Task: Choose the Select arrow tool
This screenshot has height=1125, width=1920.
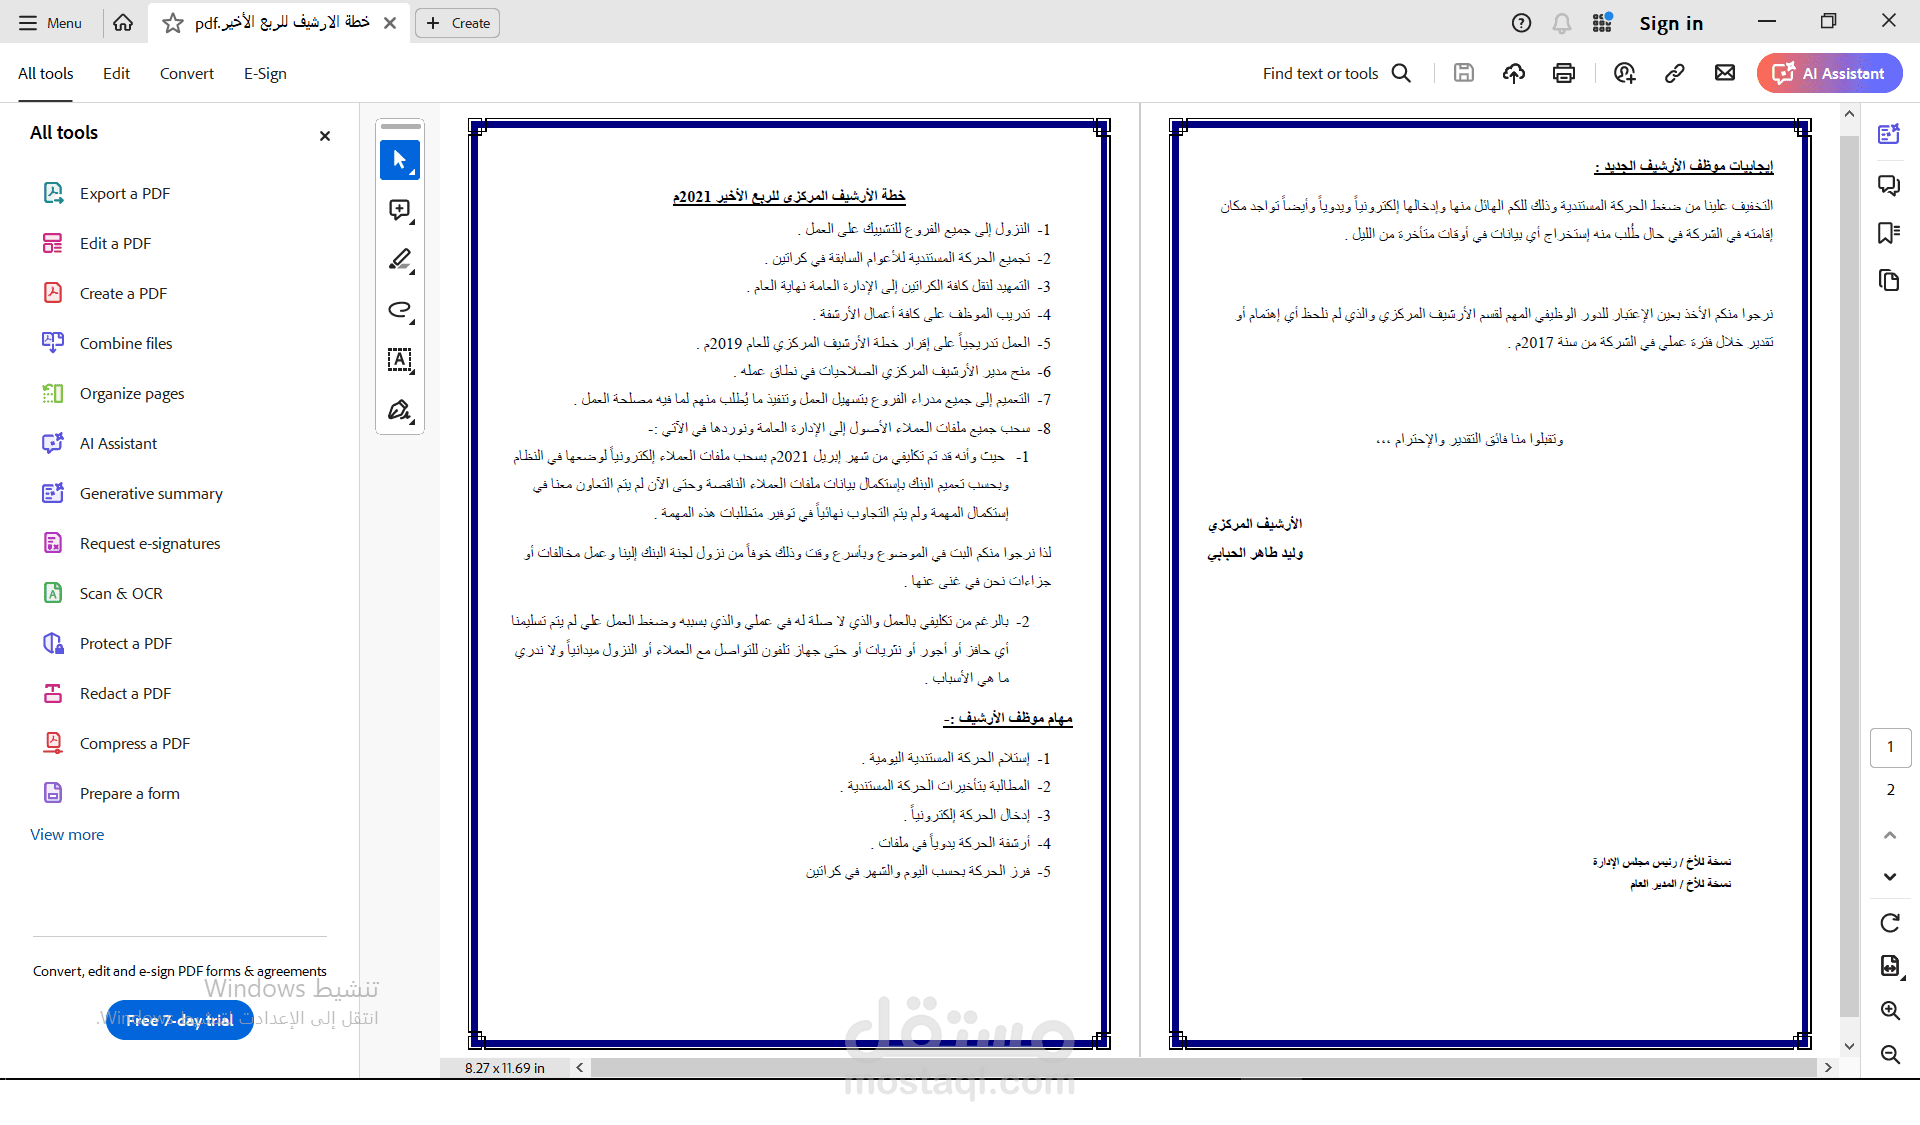Action: point(400,160)
